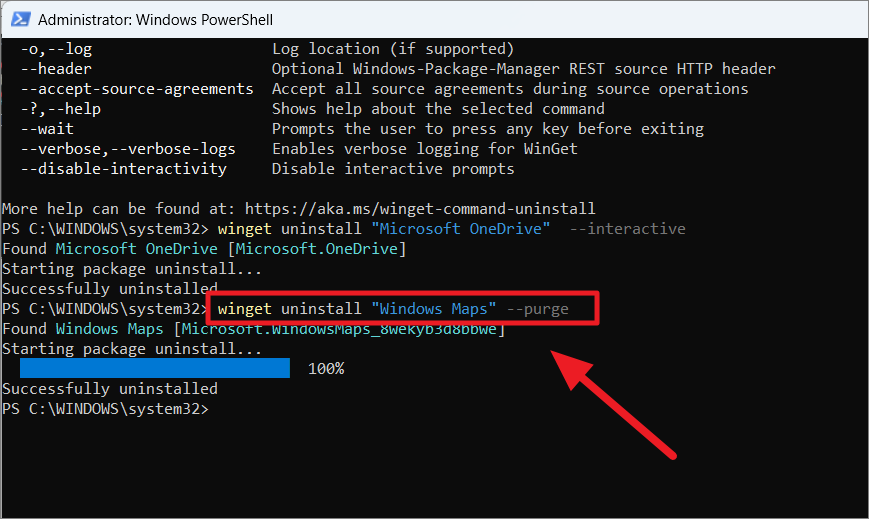Image resolution: width=869 pixels, height=519 pixels.
Task: Click the -o,--log option text
Action: tap(56, 49)
